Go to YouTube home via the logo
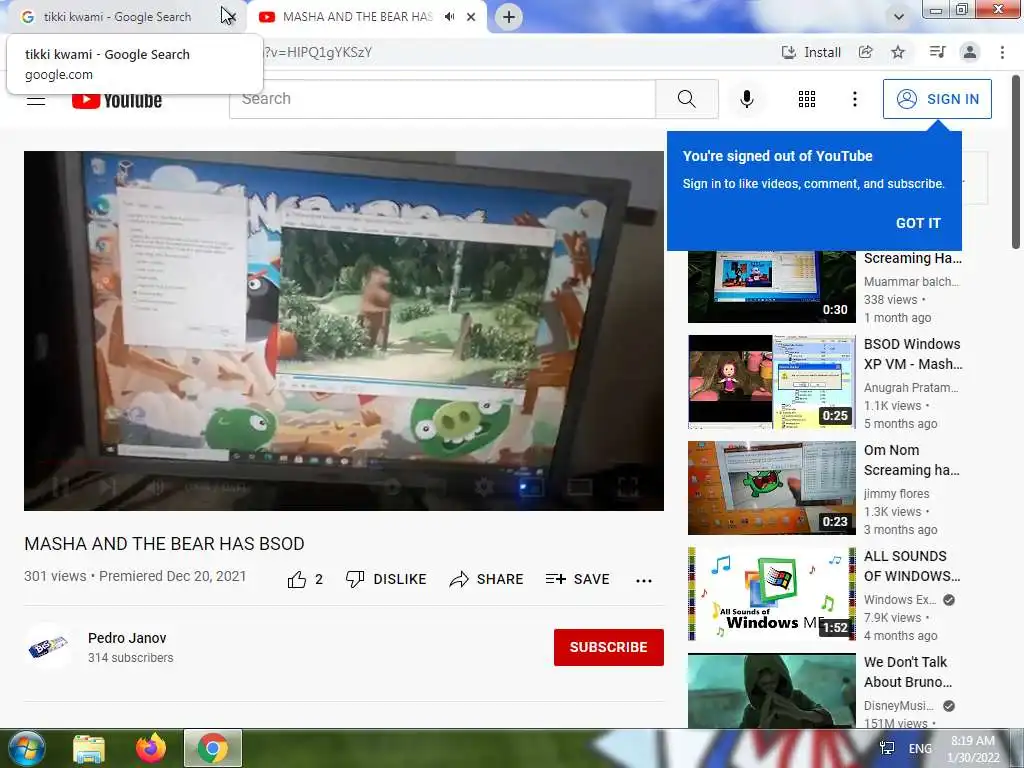Viewport: 1024px width, 768px height. pos(117,100)
